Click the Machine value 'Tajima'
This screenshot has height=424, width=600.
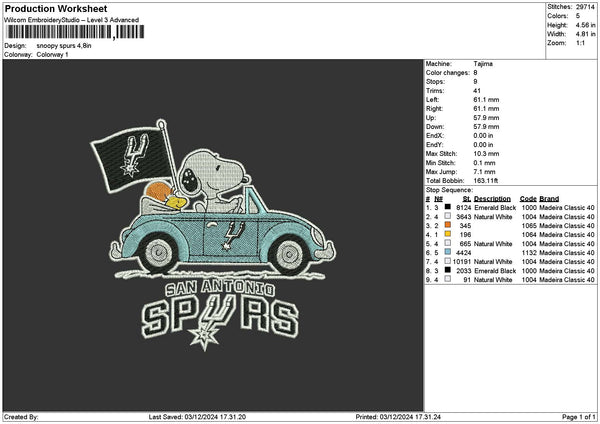pyautogui.click(x=483, y=64)
